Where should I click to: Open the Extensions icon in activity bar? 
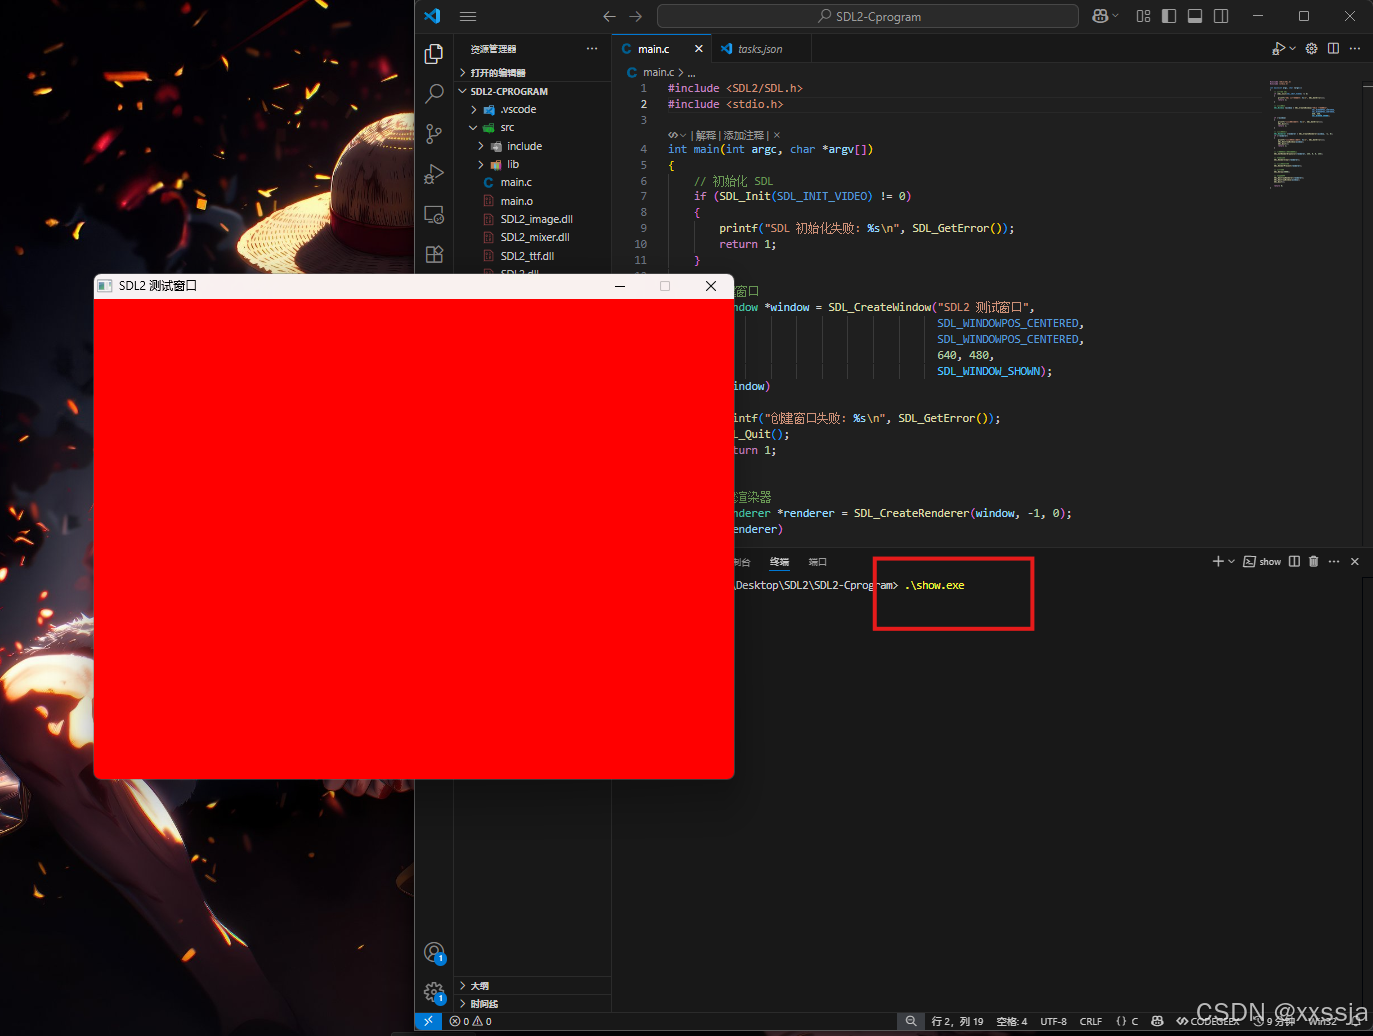pyautogui.click(x=434, y=254)
